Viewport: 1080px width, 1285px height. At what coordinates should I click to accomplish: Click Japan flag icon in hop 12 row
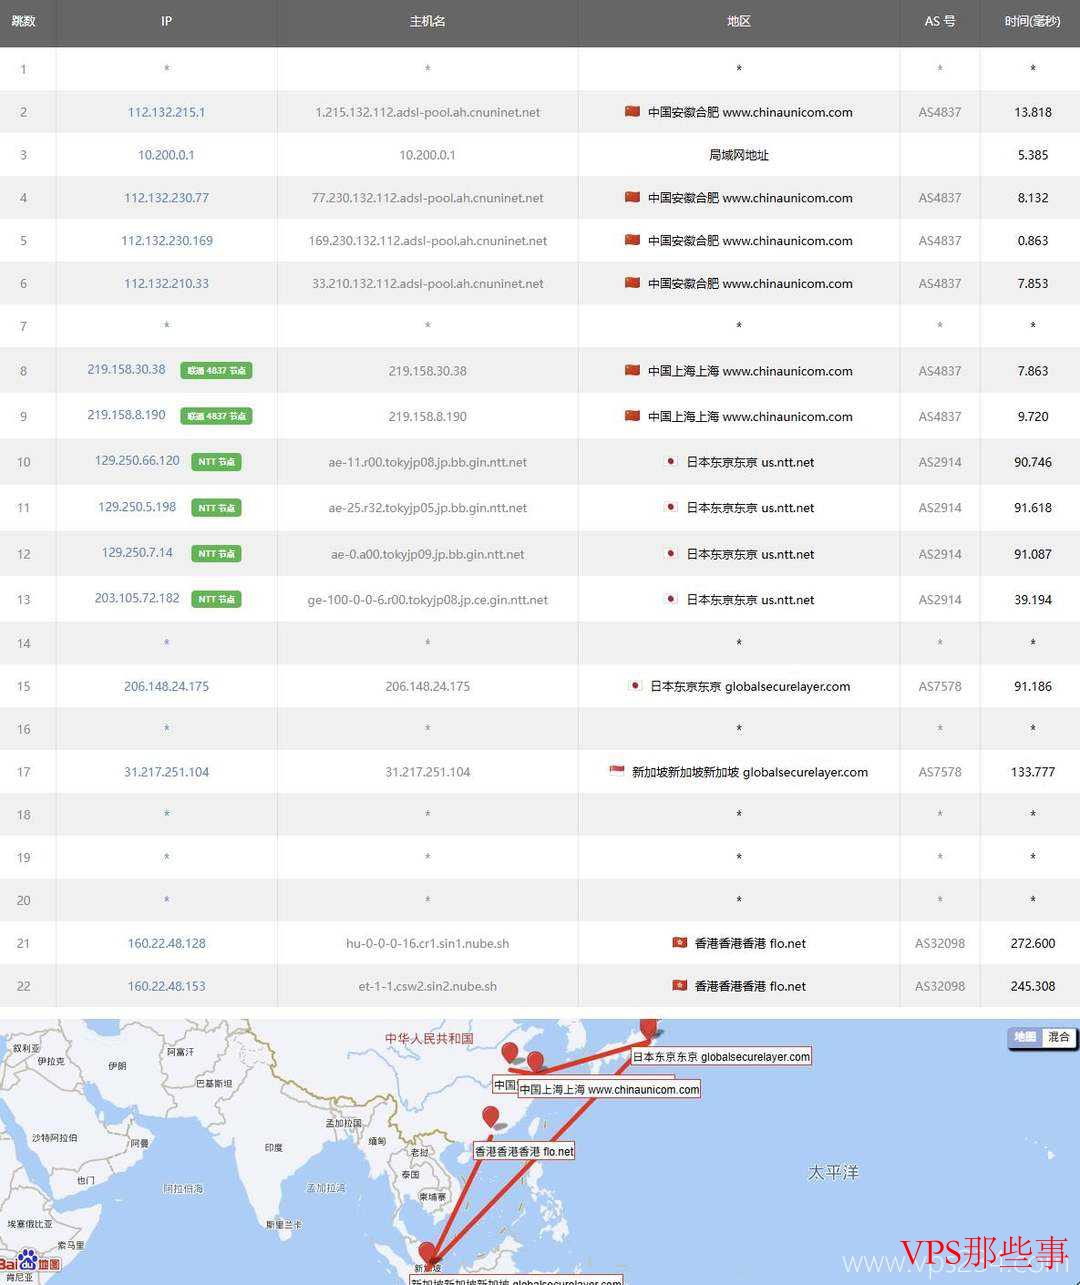click(x=672, y=553)
